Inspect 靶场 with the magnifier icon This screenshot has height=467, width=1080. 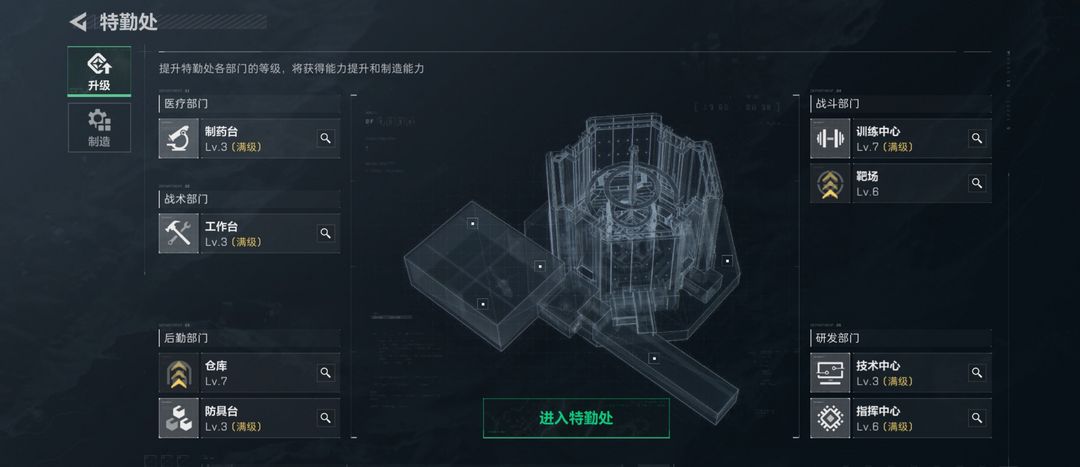(x=977, y=183)
